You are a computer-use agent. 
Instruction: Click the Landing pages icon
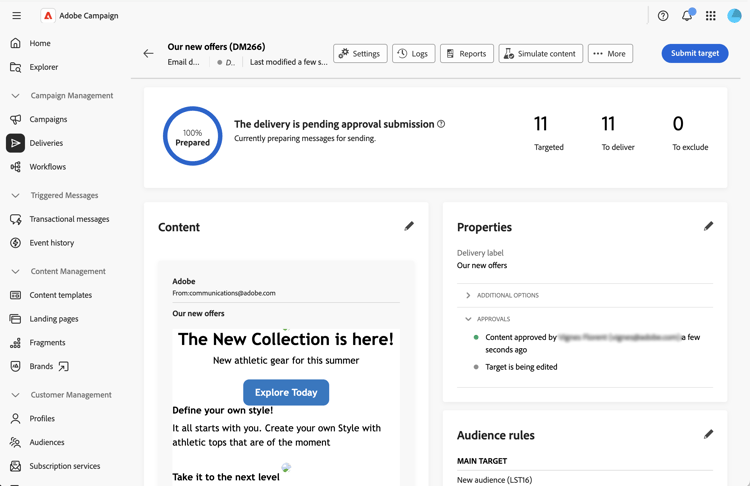click(x=15, y=319)
